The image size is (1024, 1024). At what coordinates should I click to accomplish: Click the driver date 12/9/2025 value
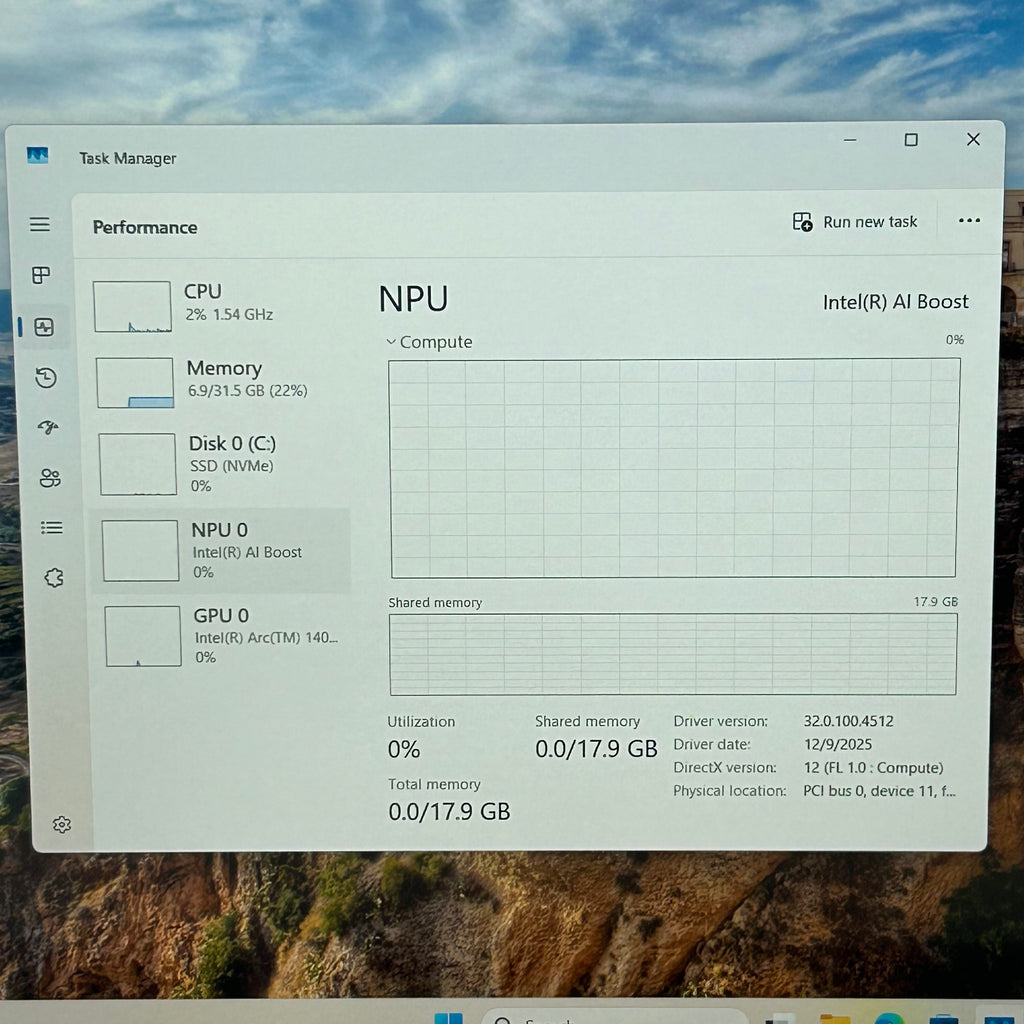tap(838, 744)
